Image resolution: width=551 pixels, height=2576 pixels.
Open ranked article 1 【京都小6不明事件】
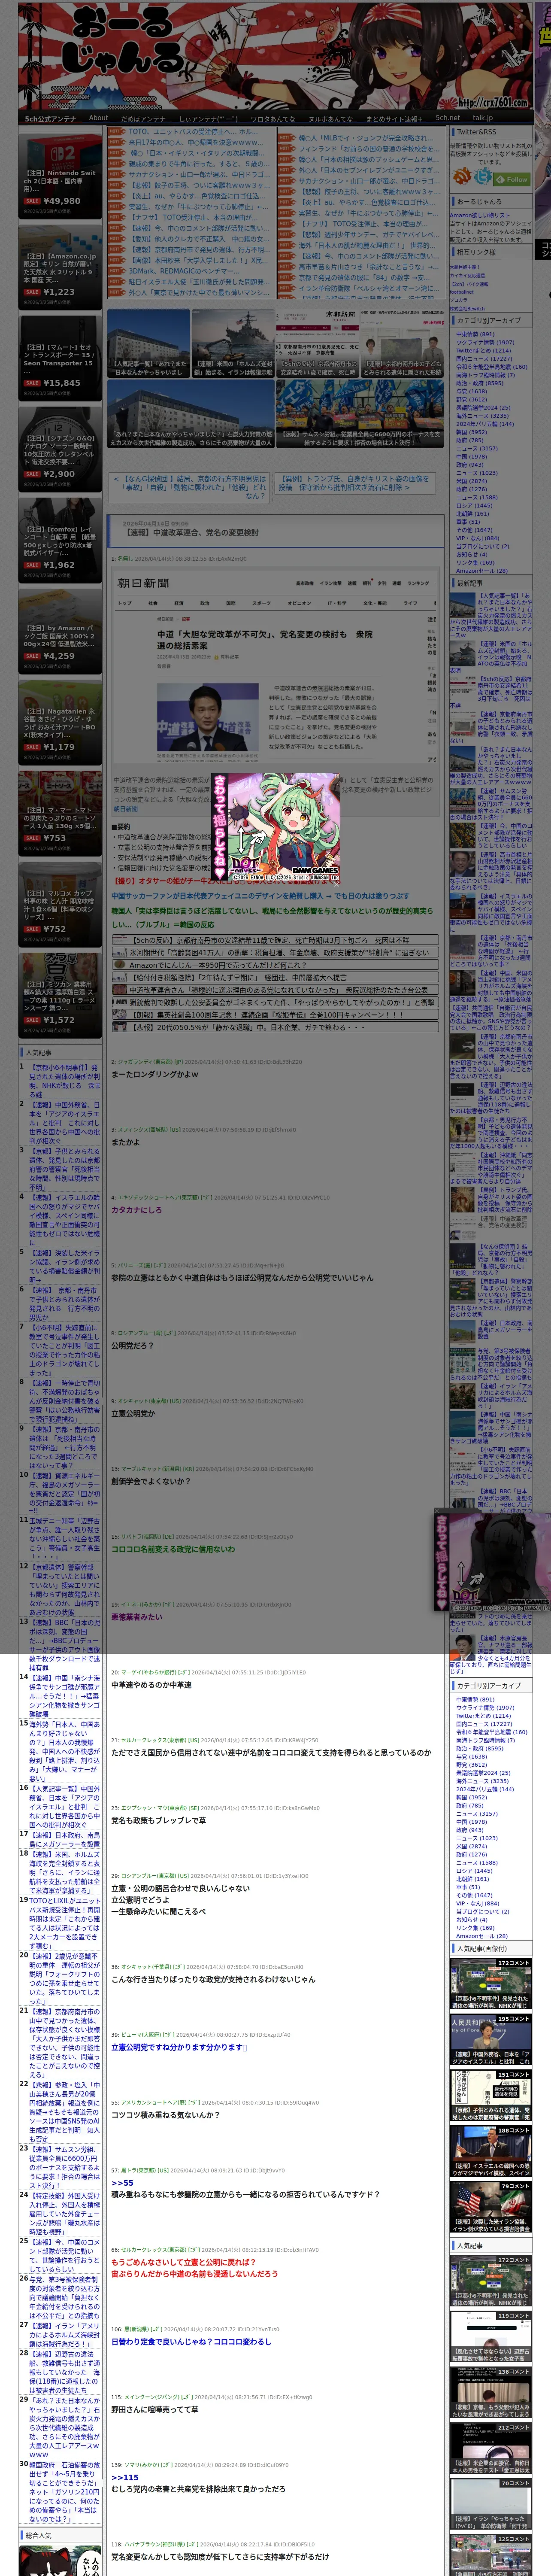point(64,1081)
